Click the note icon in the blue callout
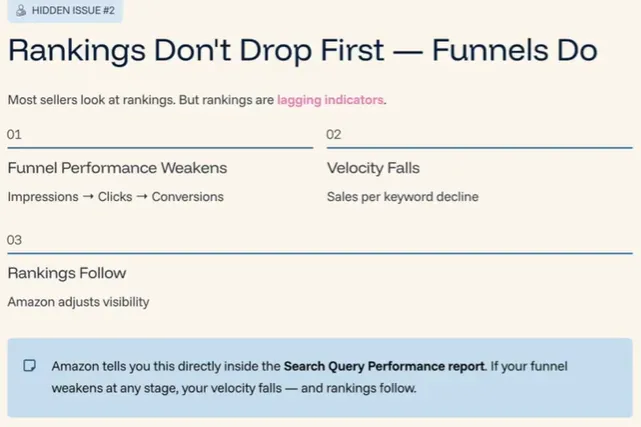Screen dimensions: 641x427 29,366
